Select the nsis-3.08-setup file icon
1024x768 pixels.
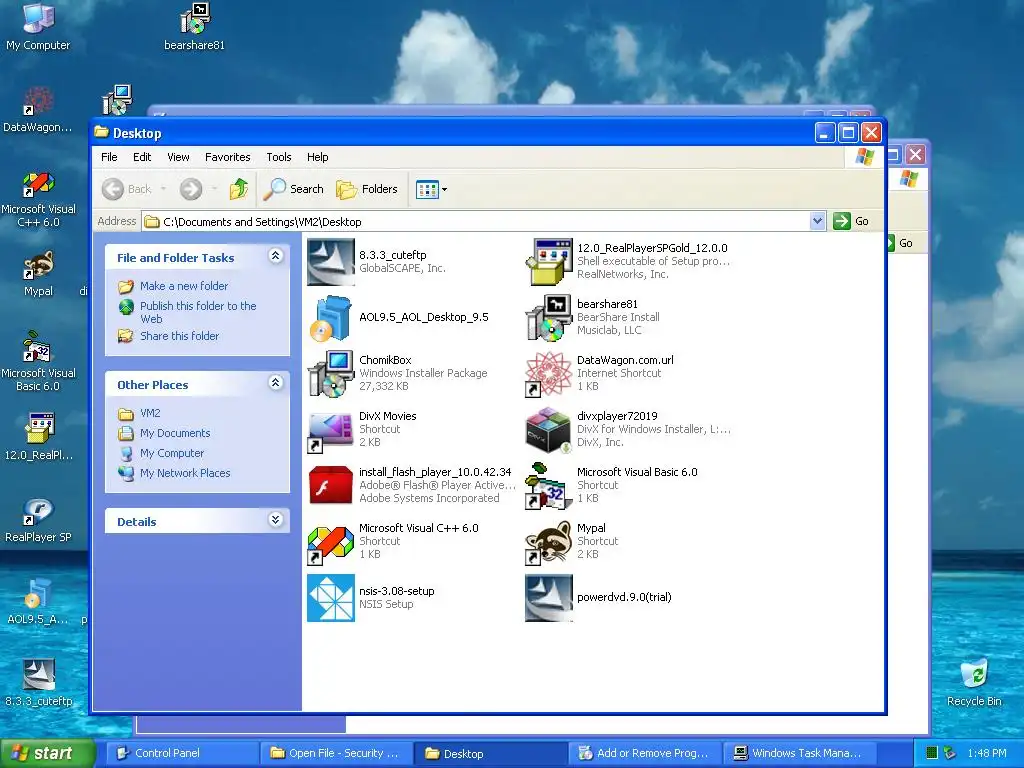[331, 598]
